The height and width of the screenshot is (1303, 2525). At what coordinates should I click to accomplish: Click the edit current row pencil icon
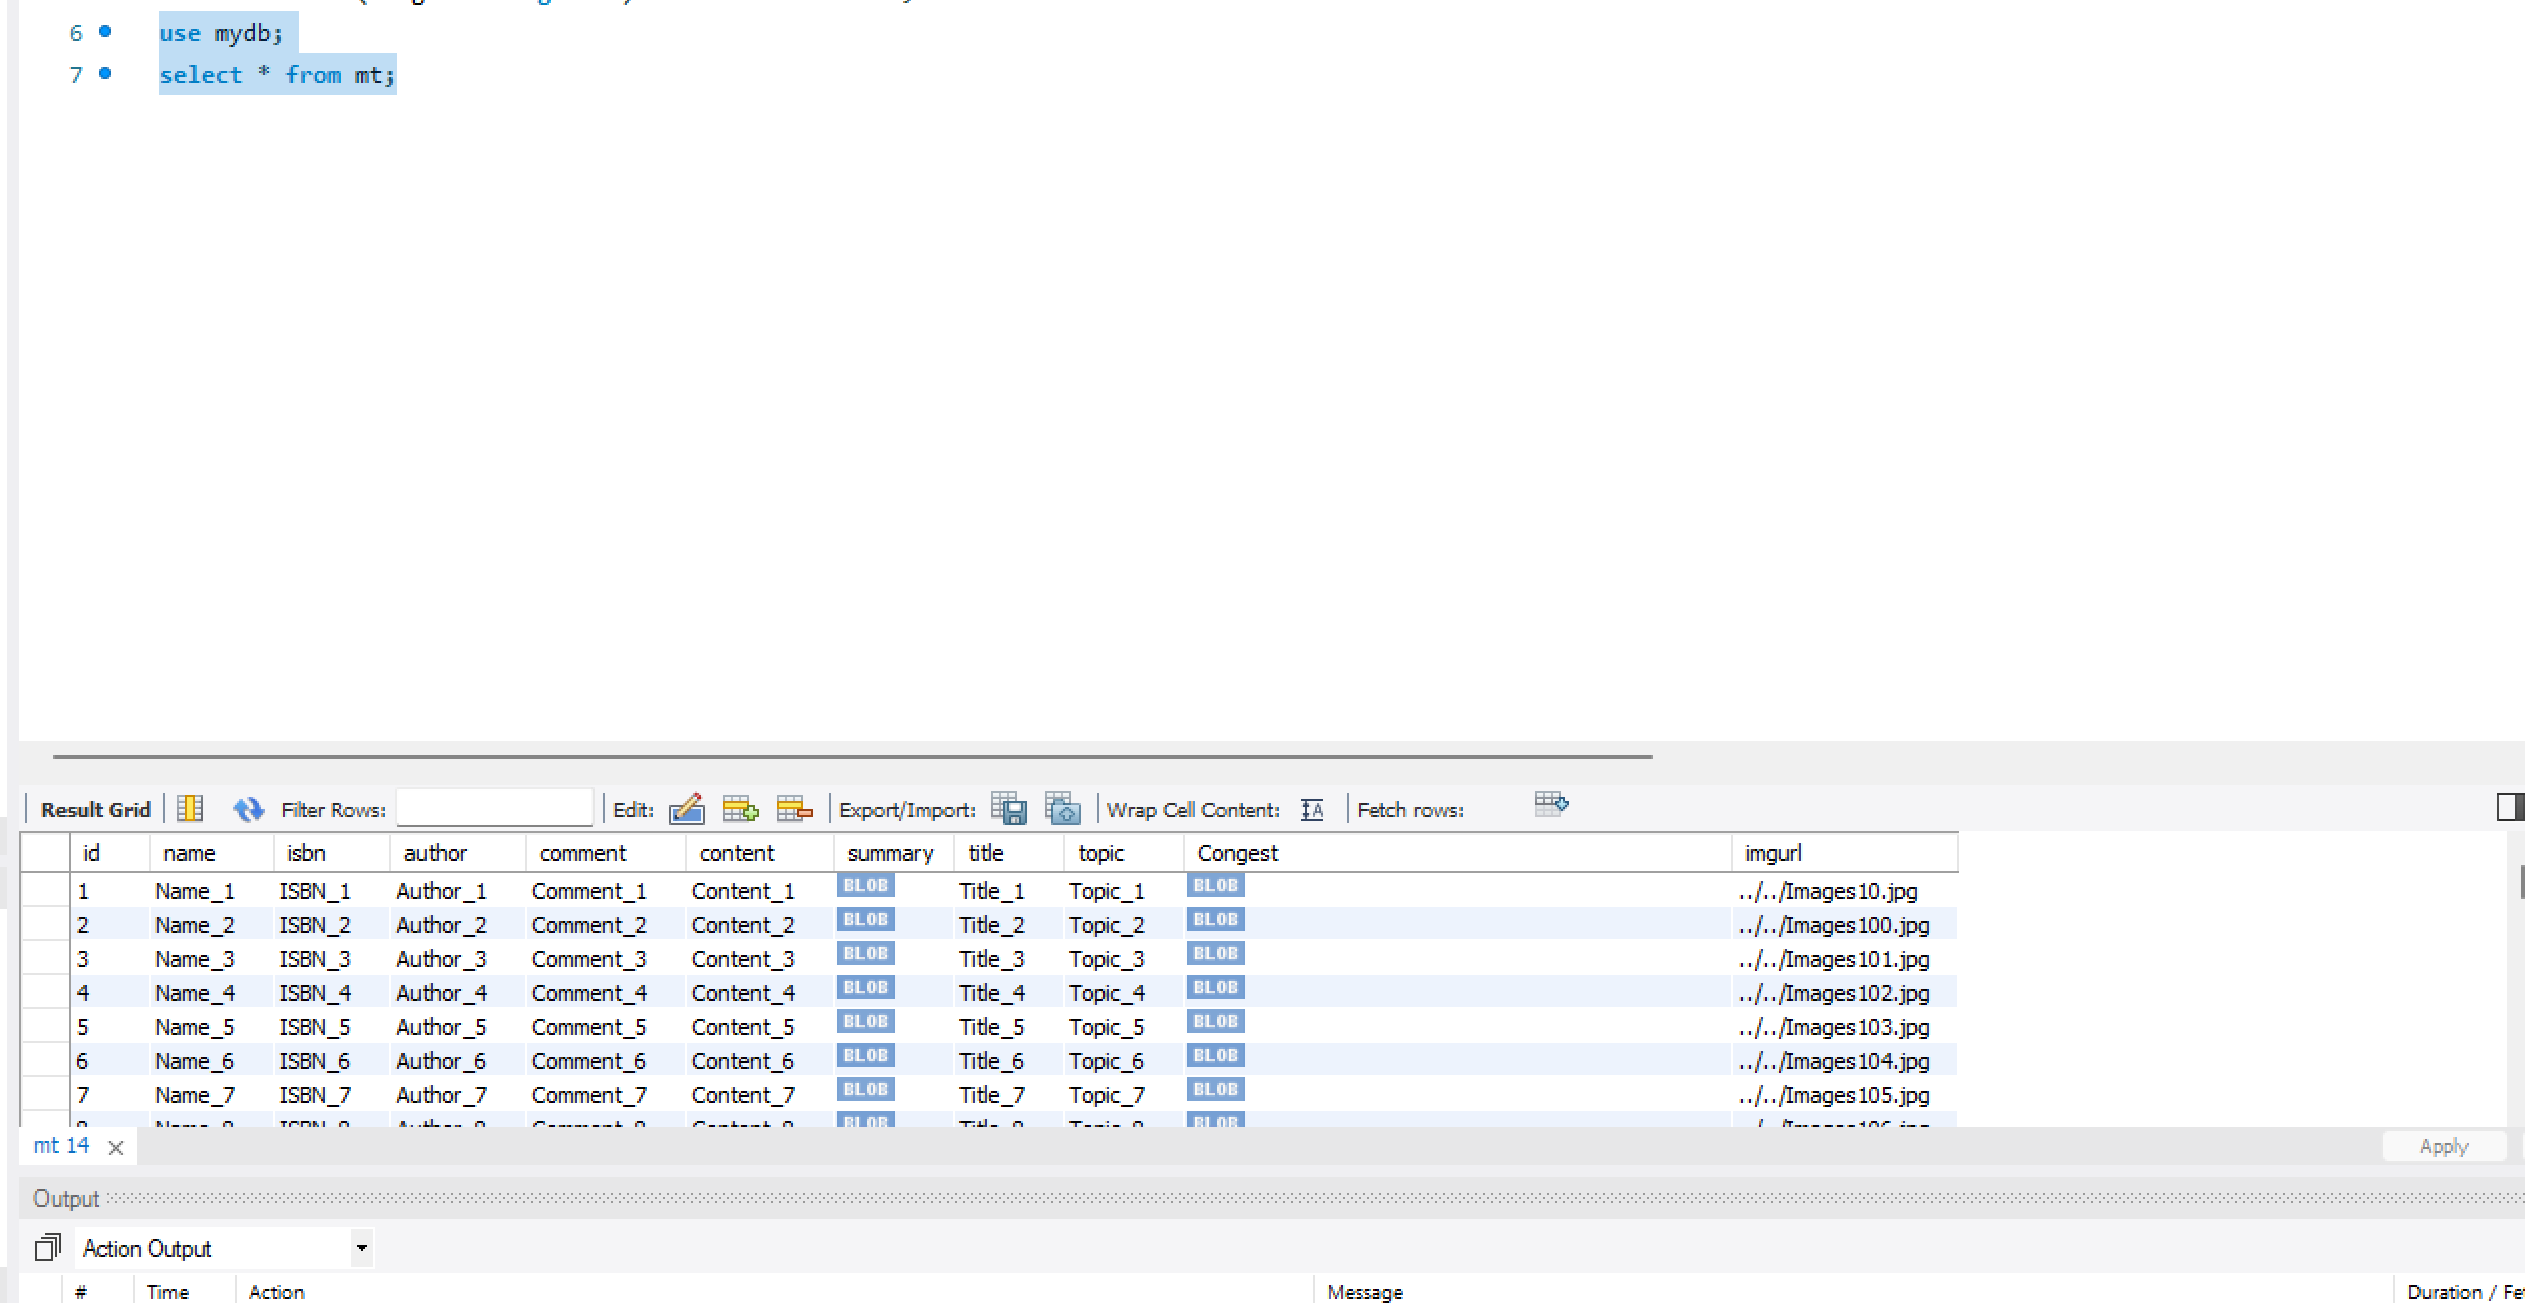point(687,808)
